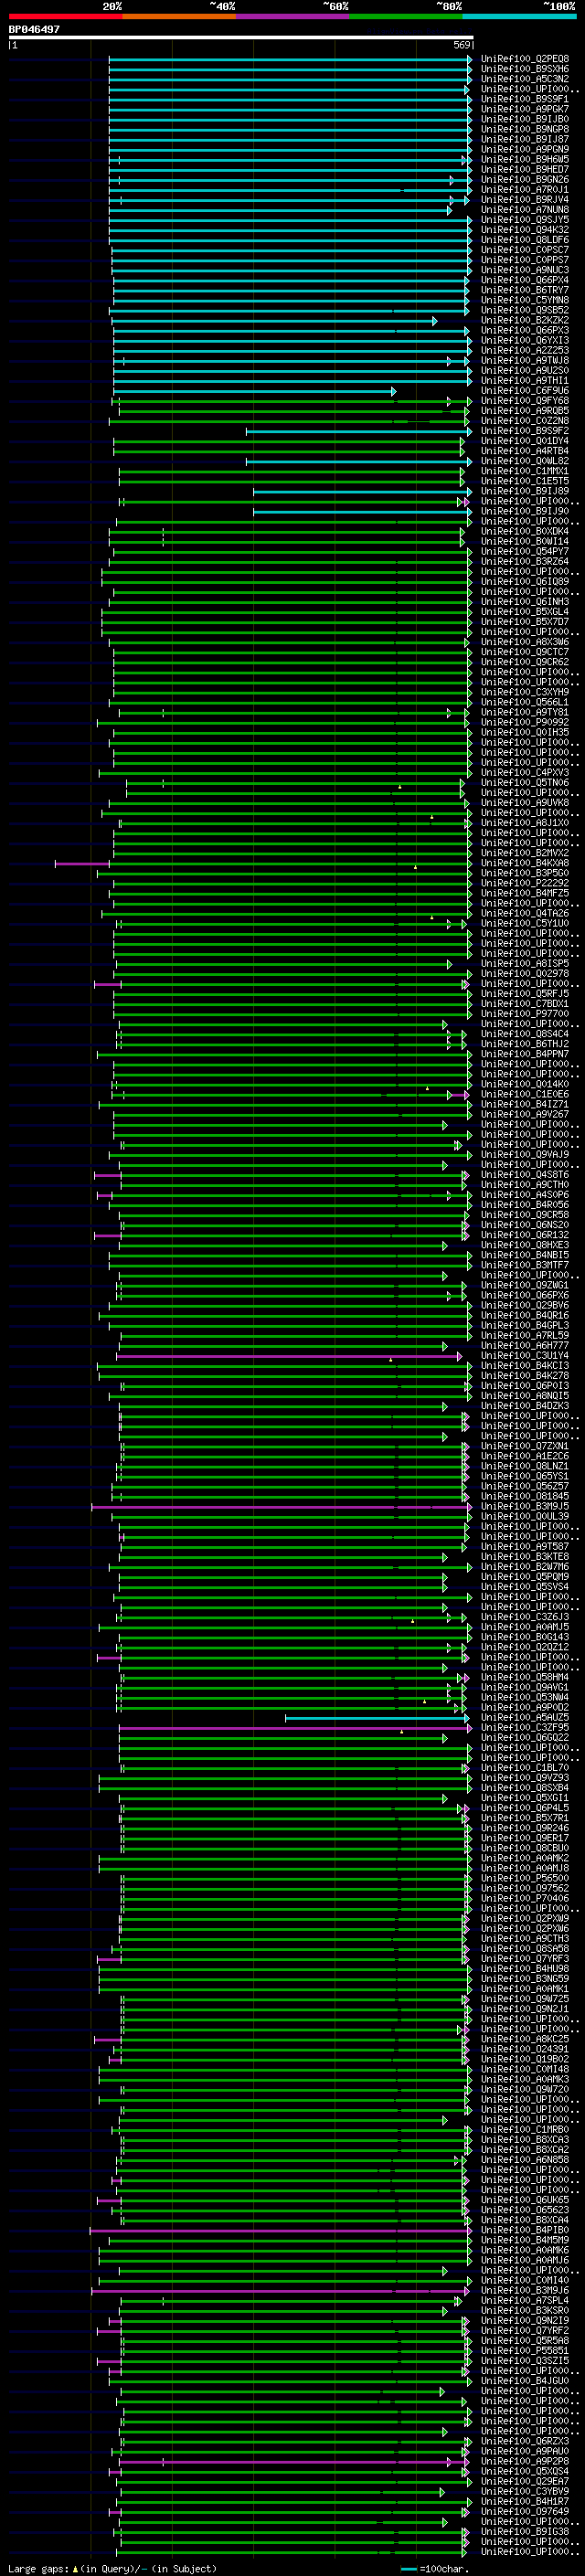Click short cyan bar of UniRef100_B9IJ89

pos(362,491)
